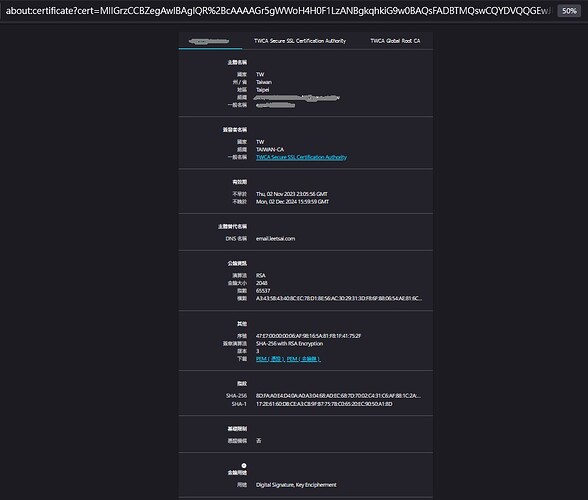The width and height of the screenshot is (588, 500).
Task: Click the Digital Signature, Key Encipherment value
Action: pyautogui.click(x=296, y=485)
